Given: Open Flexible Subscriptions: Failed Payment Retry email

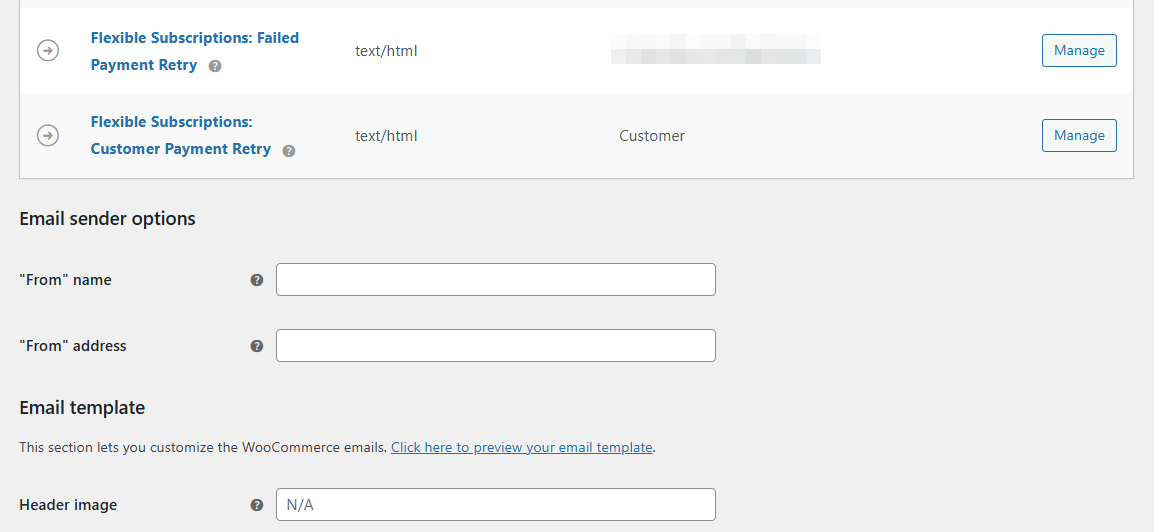Looking at the screenshot, I should point(194,51).
